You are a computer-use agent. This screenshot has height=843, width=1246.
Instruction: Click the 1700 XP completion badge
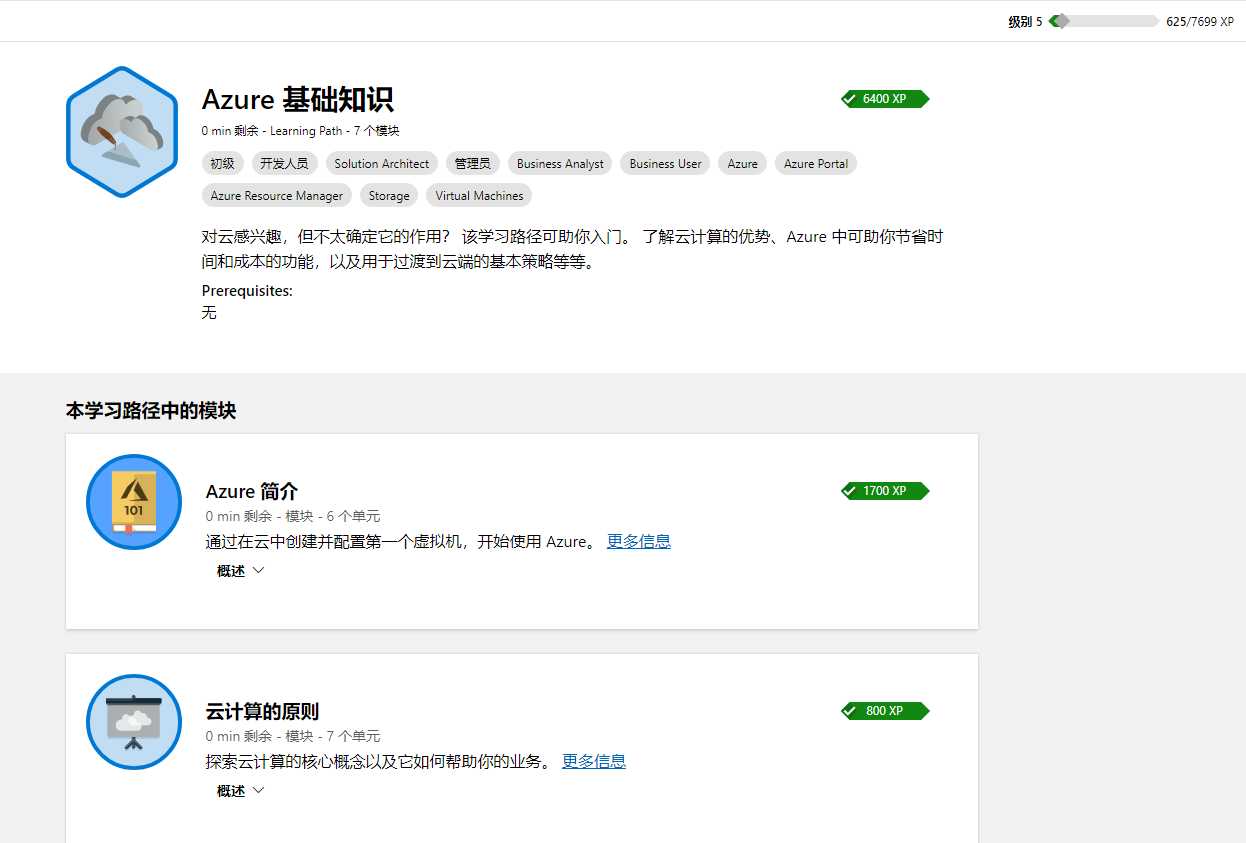885,491
